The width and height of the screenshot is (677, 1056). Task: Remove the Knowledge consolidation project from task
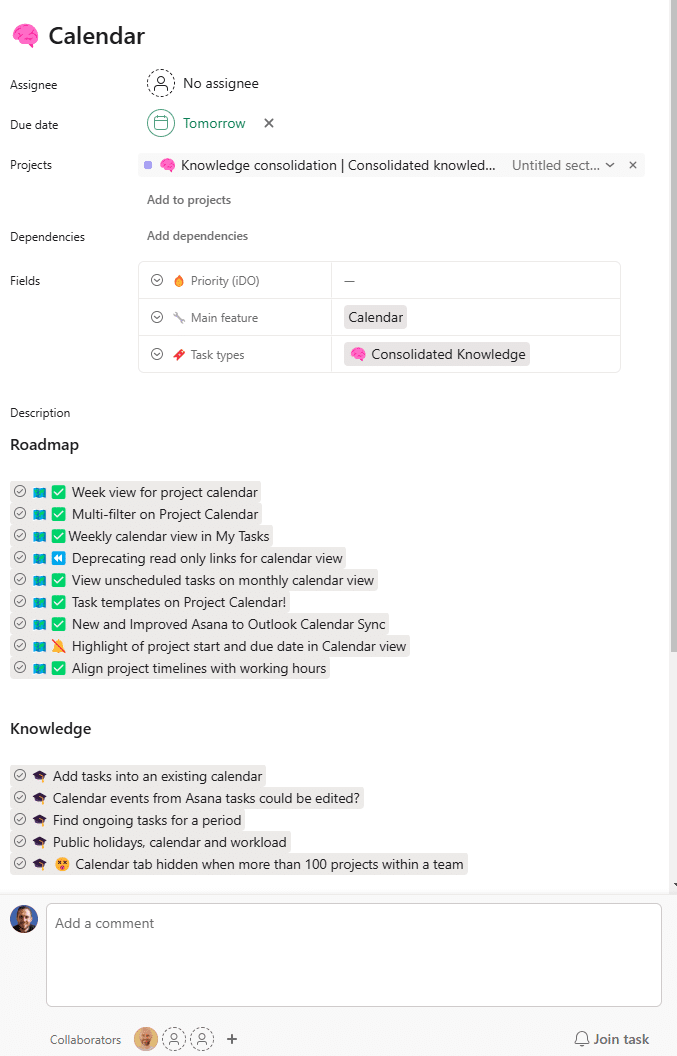(x=633, y=165)
